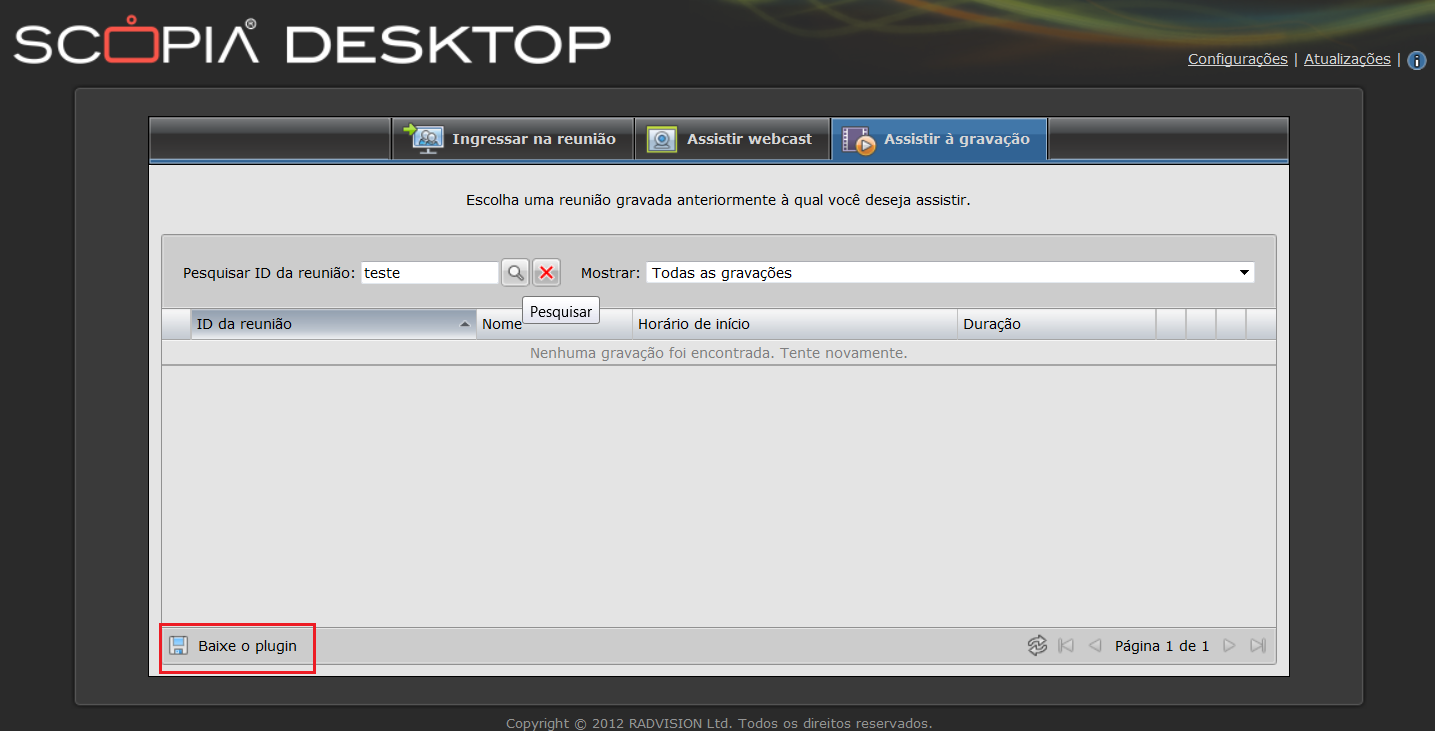Open the Assistir webcast tab
The width and height of the screenshot is (1435, 731).
point(732,139)
